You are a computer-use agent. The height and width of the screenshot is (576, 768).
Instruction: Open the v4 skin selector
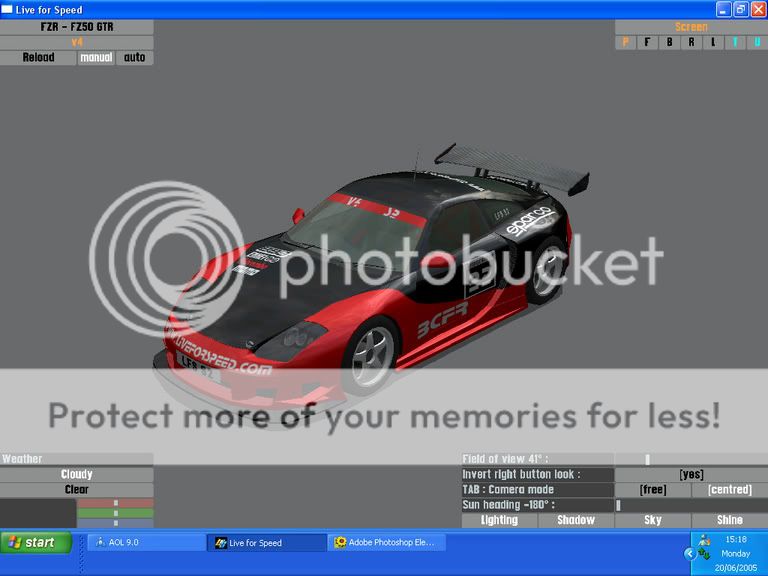point(77,42)
